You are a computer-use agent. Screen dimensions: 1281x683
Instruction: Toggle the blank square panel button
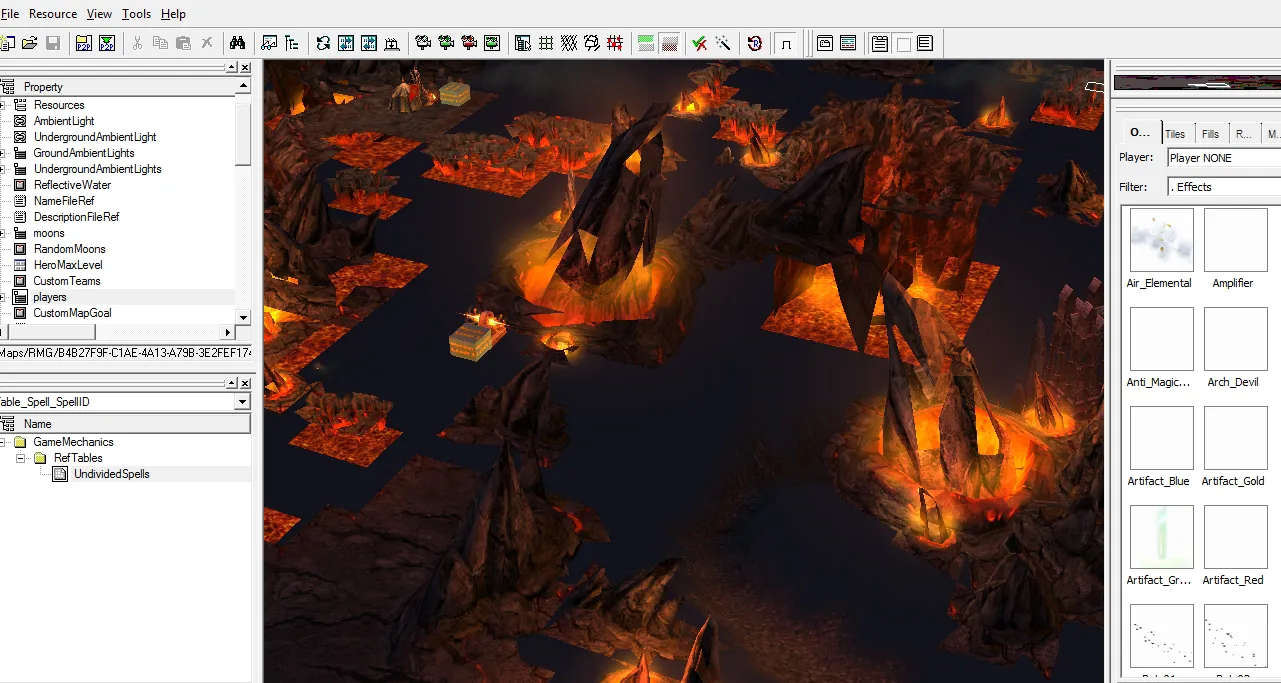903,43
